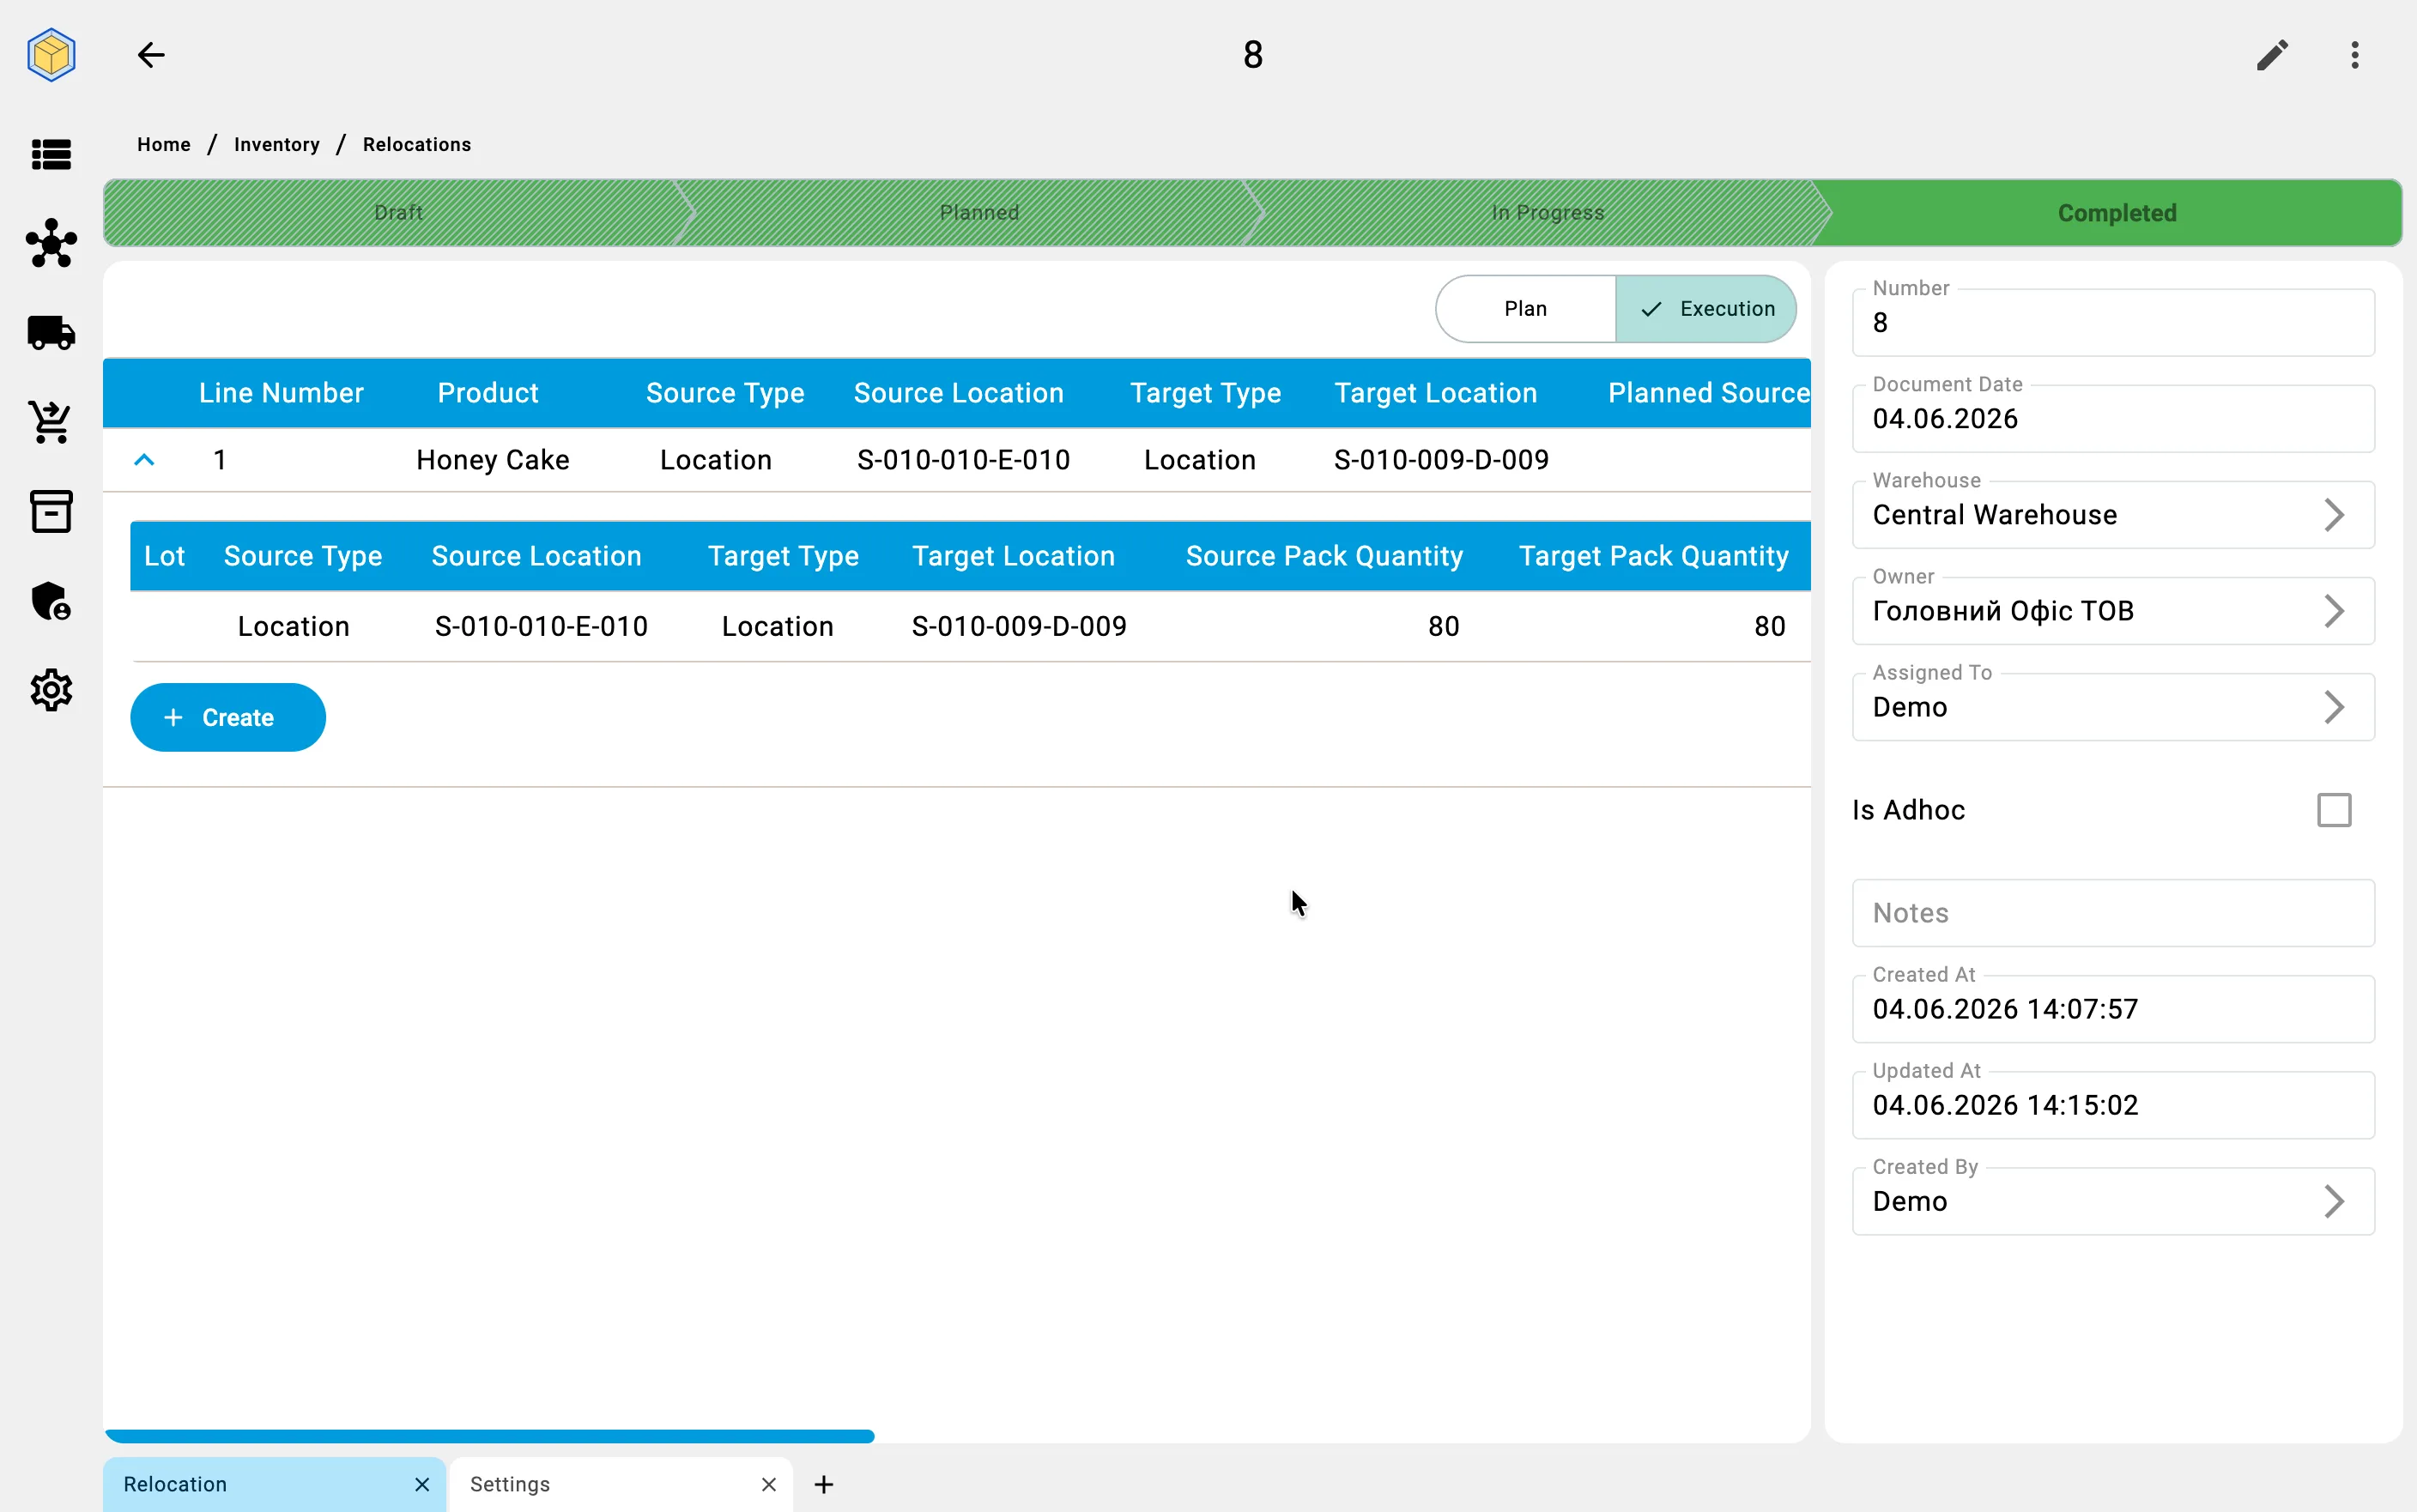
Task: Click the Source Pack Quantity header
Action: (1324, 556)
